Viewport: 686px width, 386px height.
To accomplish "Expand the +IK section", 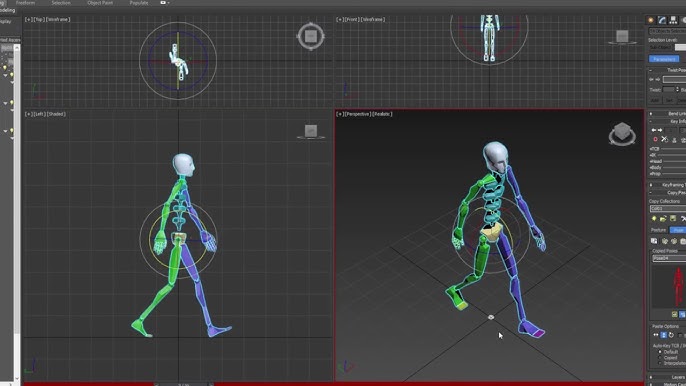I will (x=653, y=155).
